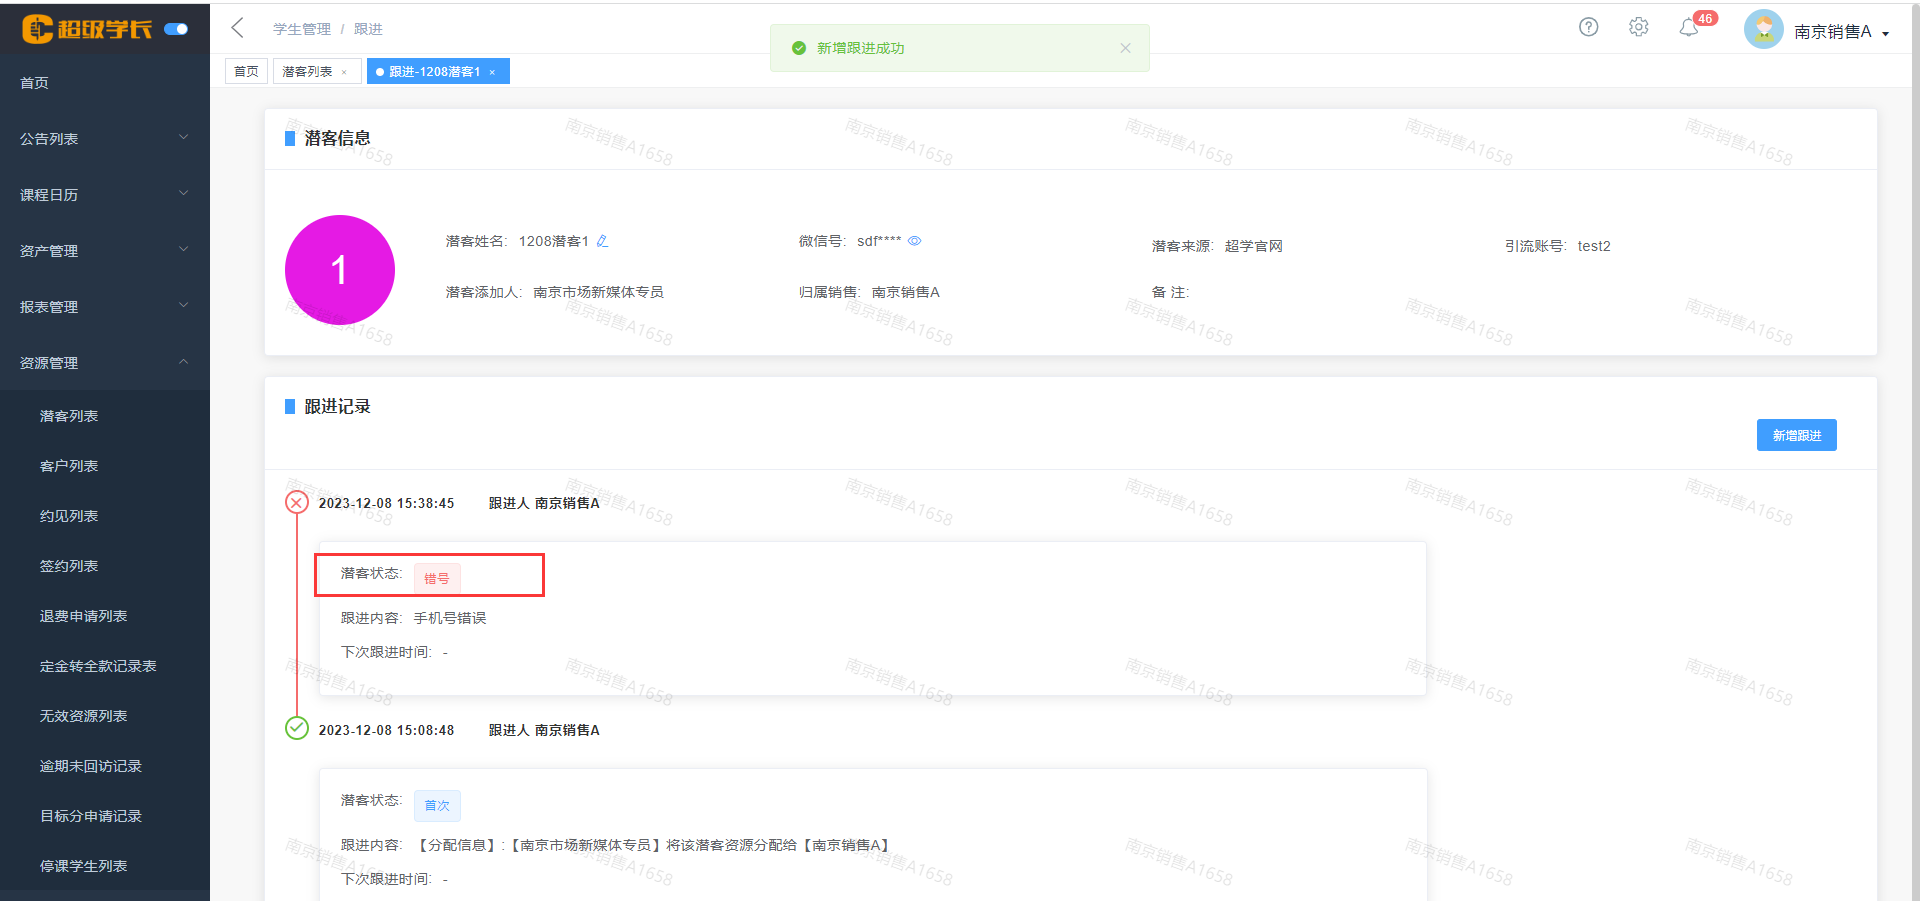Click the back arrow icon
This screenshot has height=901, width=1920.
click(x=237, y=28)
